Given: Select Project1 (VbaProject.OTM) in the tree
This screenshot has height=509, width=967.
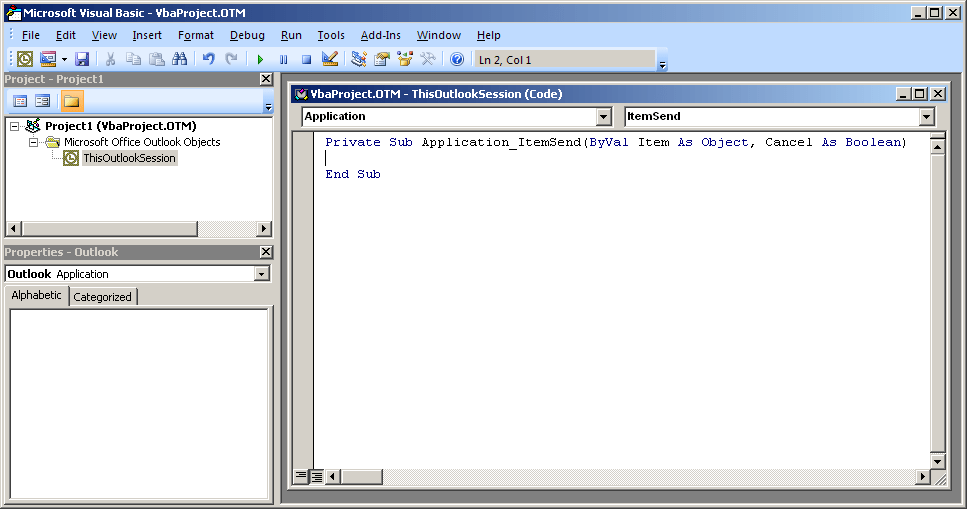Looking at the screenshot, I should point(120,126).
